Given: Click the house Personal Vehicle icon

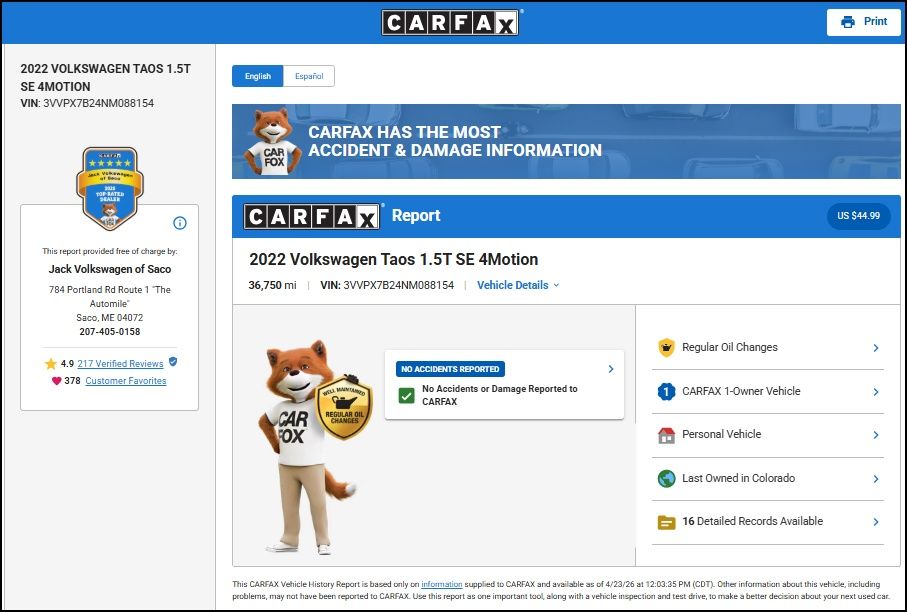Looking at the screenshot, I should tap(666, 435).
